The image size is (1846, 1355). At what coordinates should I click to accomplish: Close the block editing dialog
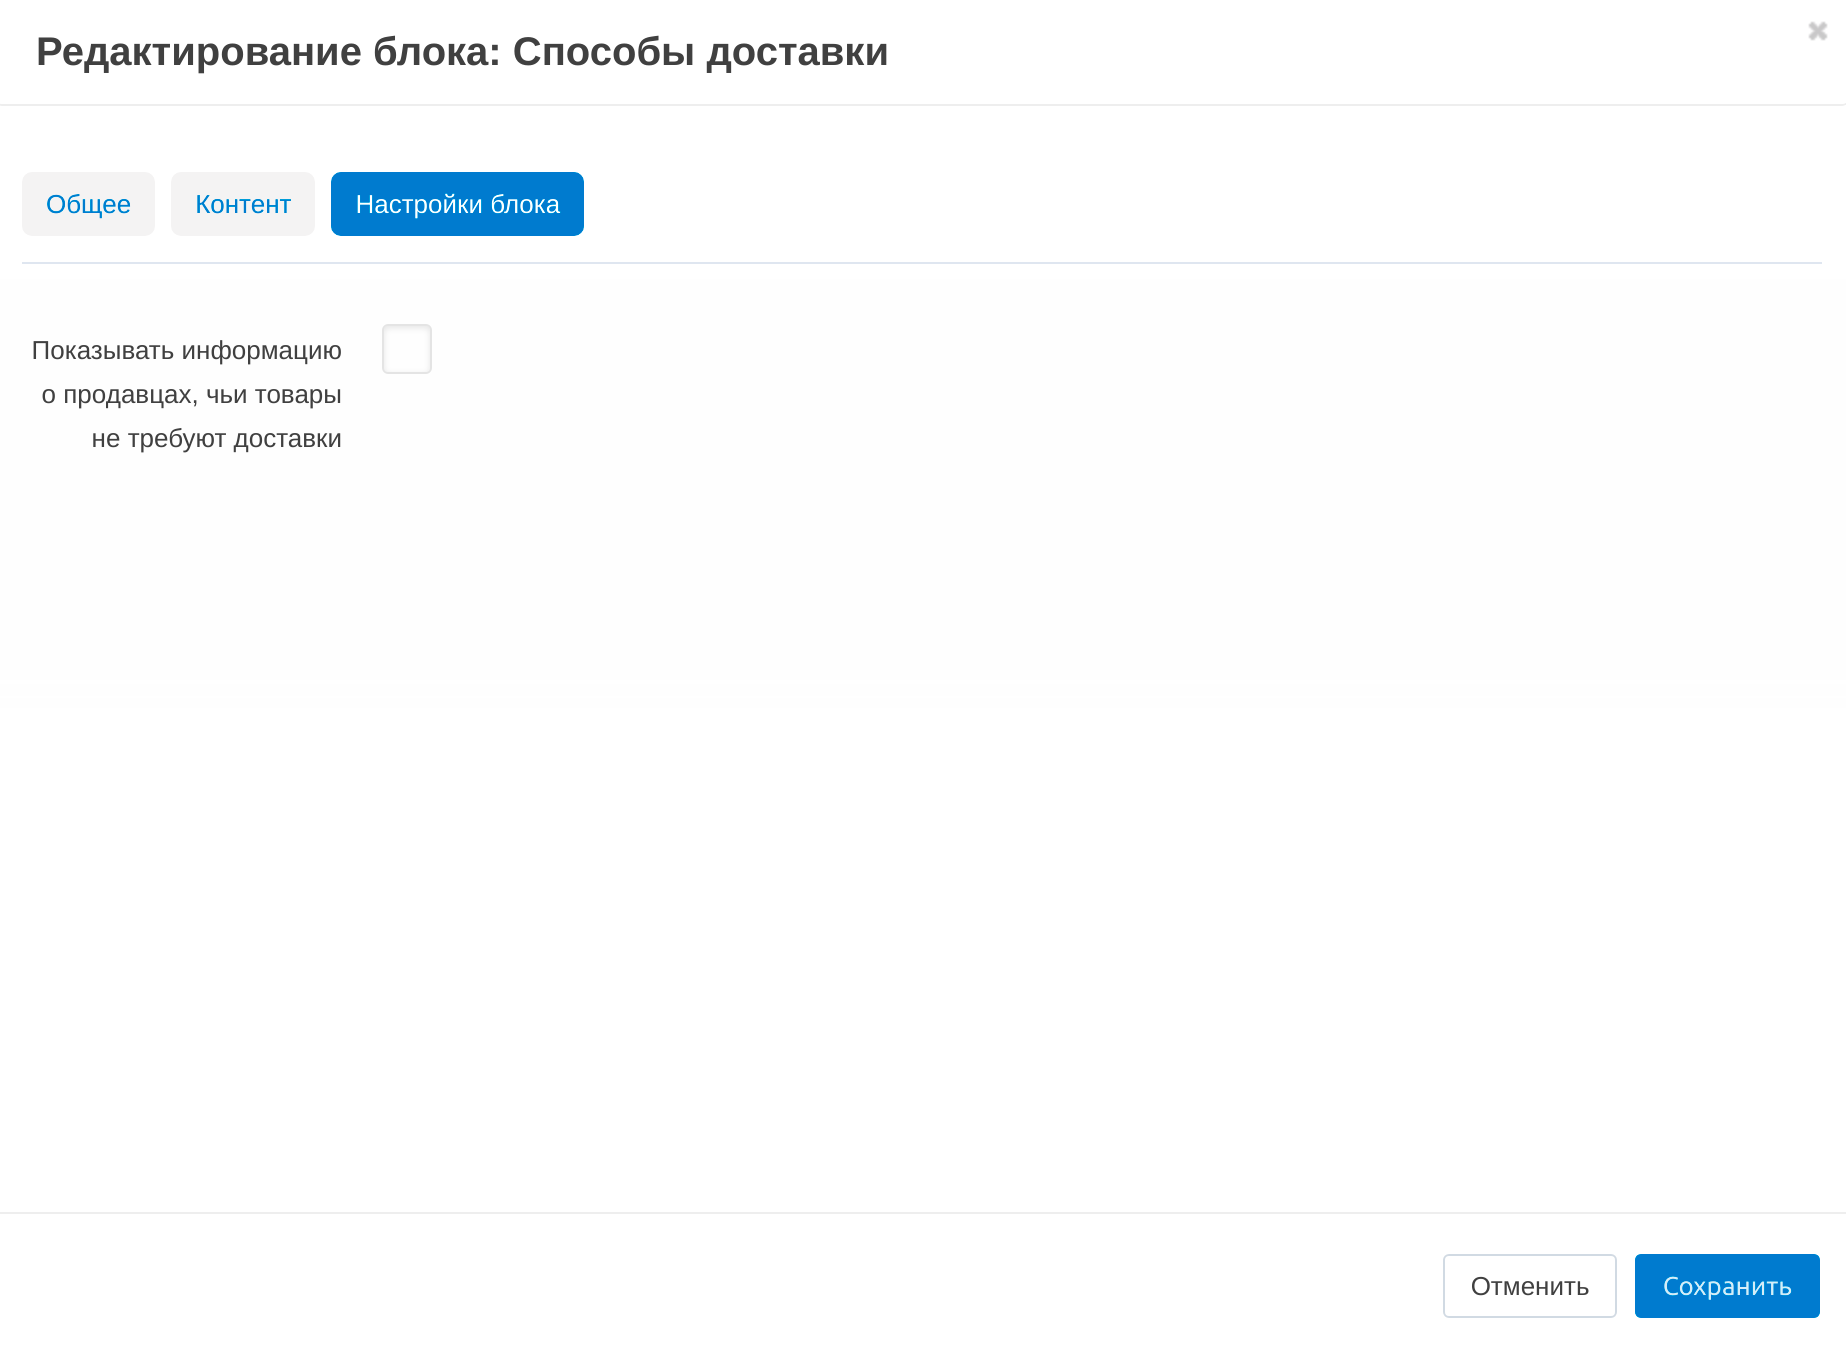(1817, 31)
